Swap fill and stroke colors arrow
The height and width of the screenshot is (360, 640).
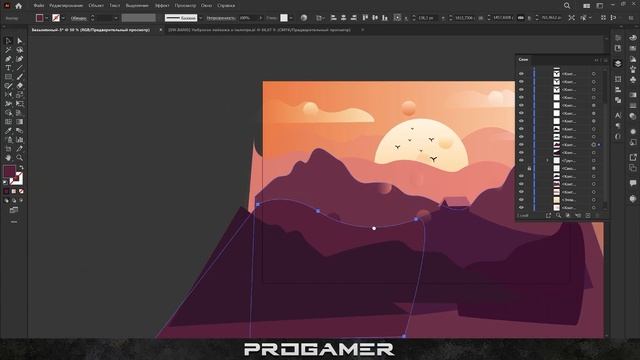tap(21, 167)
